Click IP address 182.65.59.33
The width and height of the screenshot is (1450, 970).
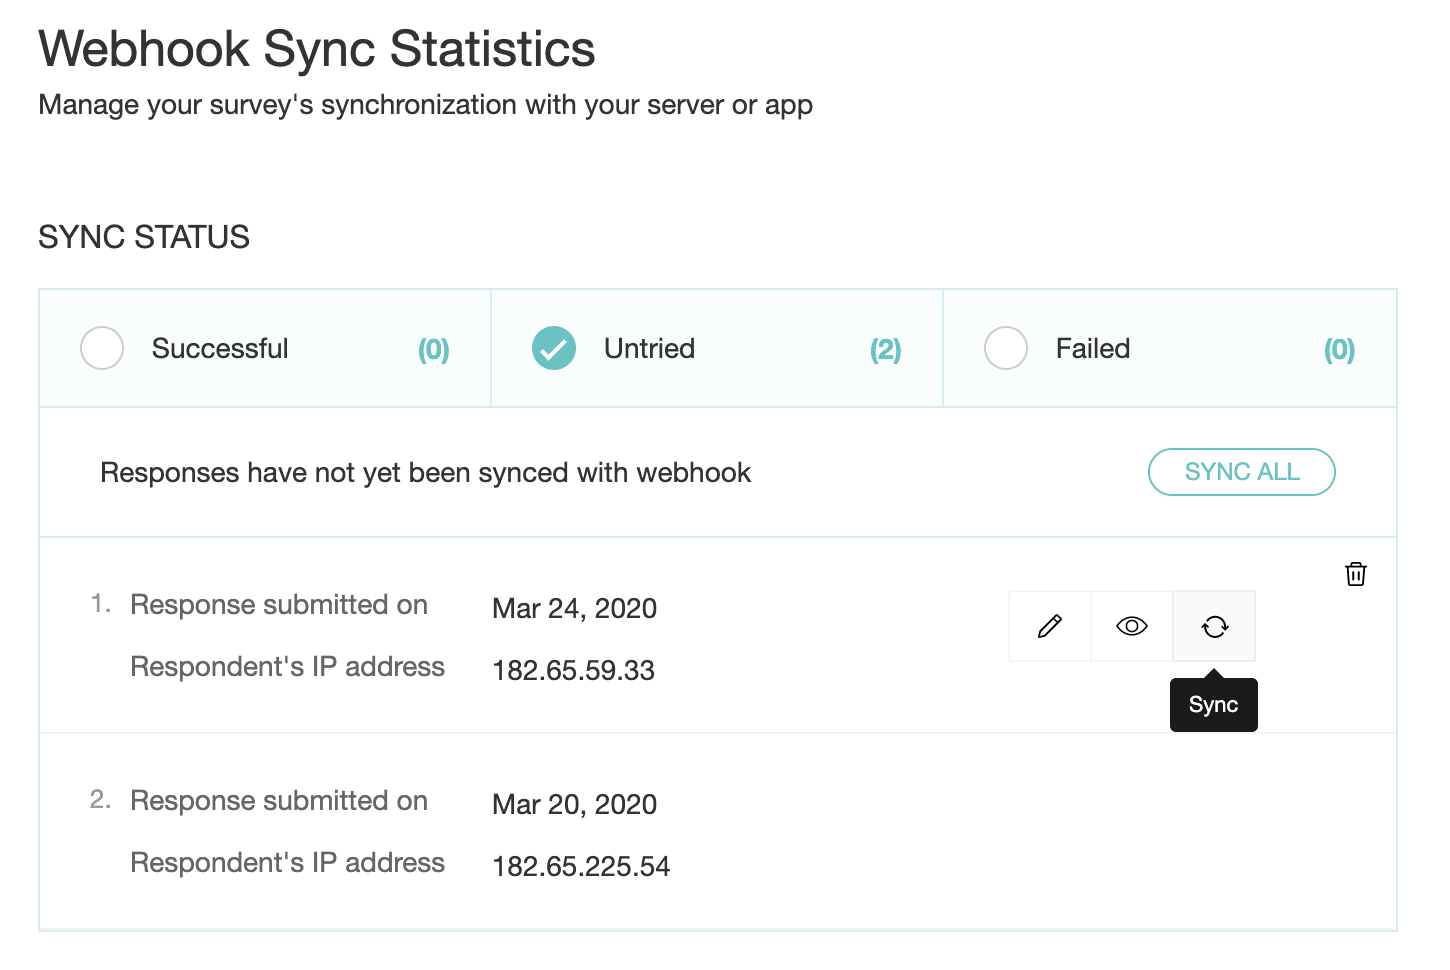click(573, 670)
